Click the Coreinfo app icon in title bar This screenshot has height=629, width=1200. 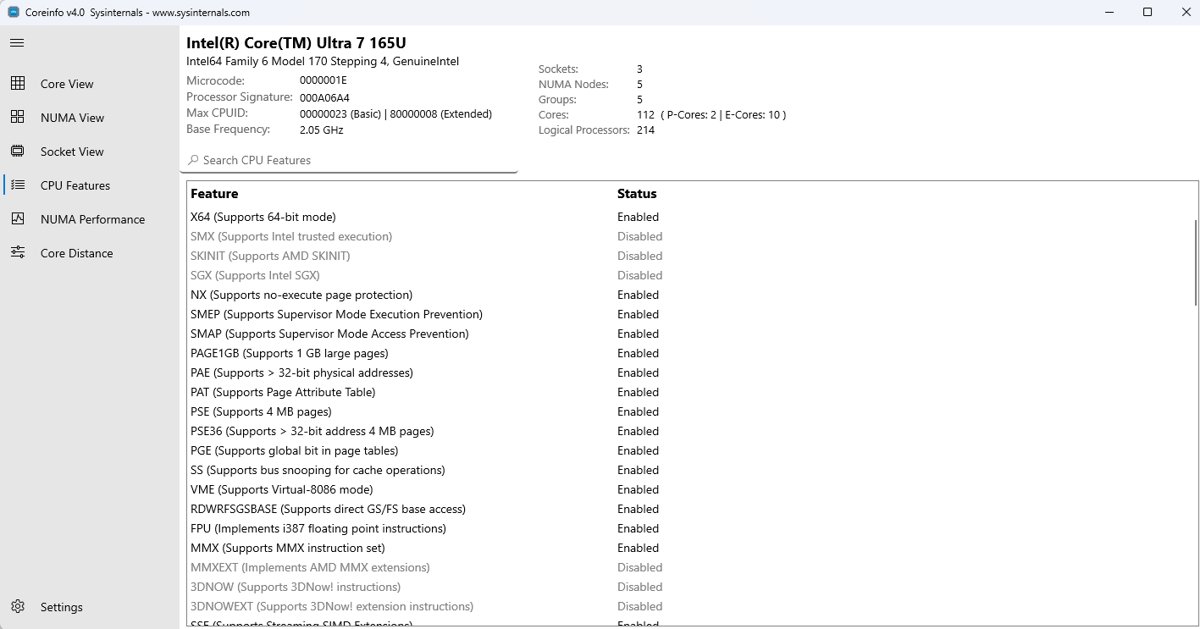tap(14, 12)
